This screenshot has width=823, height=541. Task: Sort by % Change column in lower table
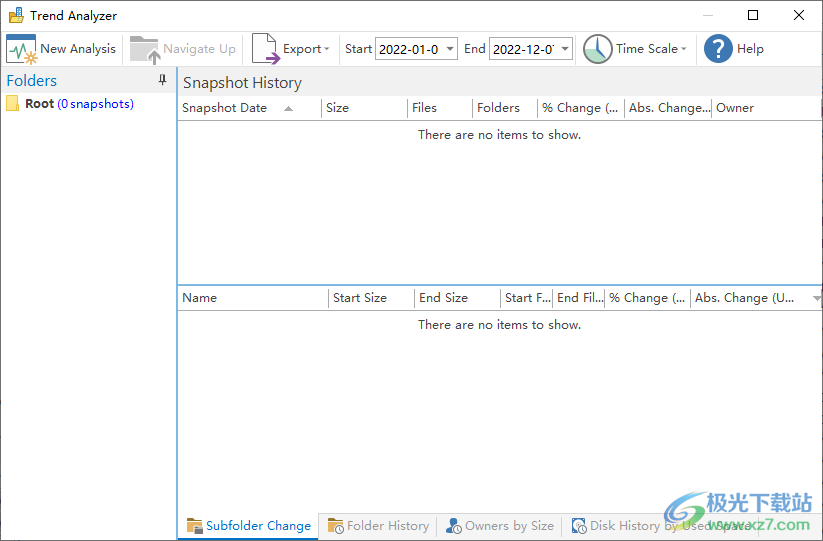tap(648, 298)
